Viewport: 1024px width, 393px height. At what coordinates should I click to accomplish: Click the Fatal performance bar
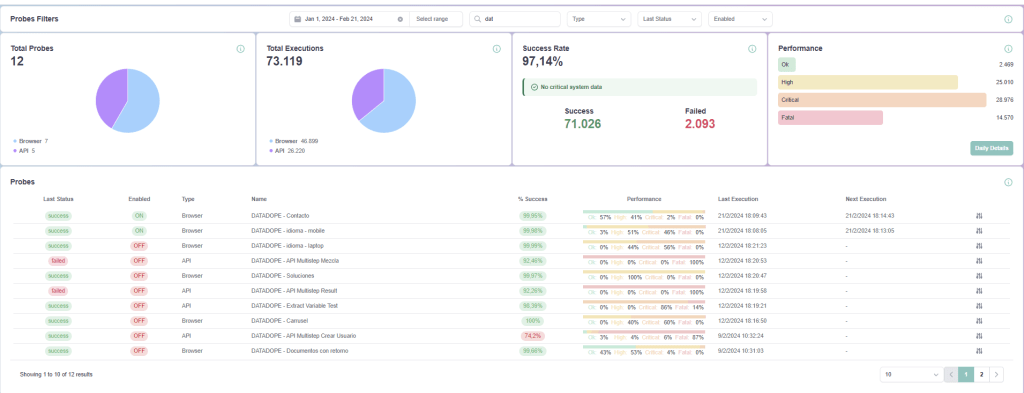830,118
